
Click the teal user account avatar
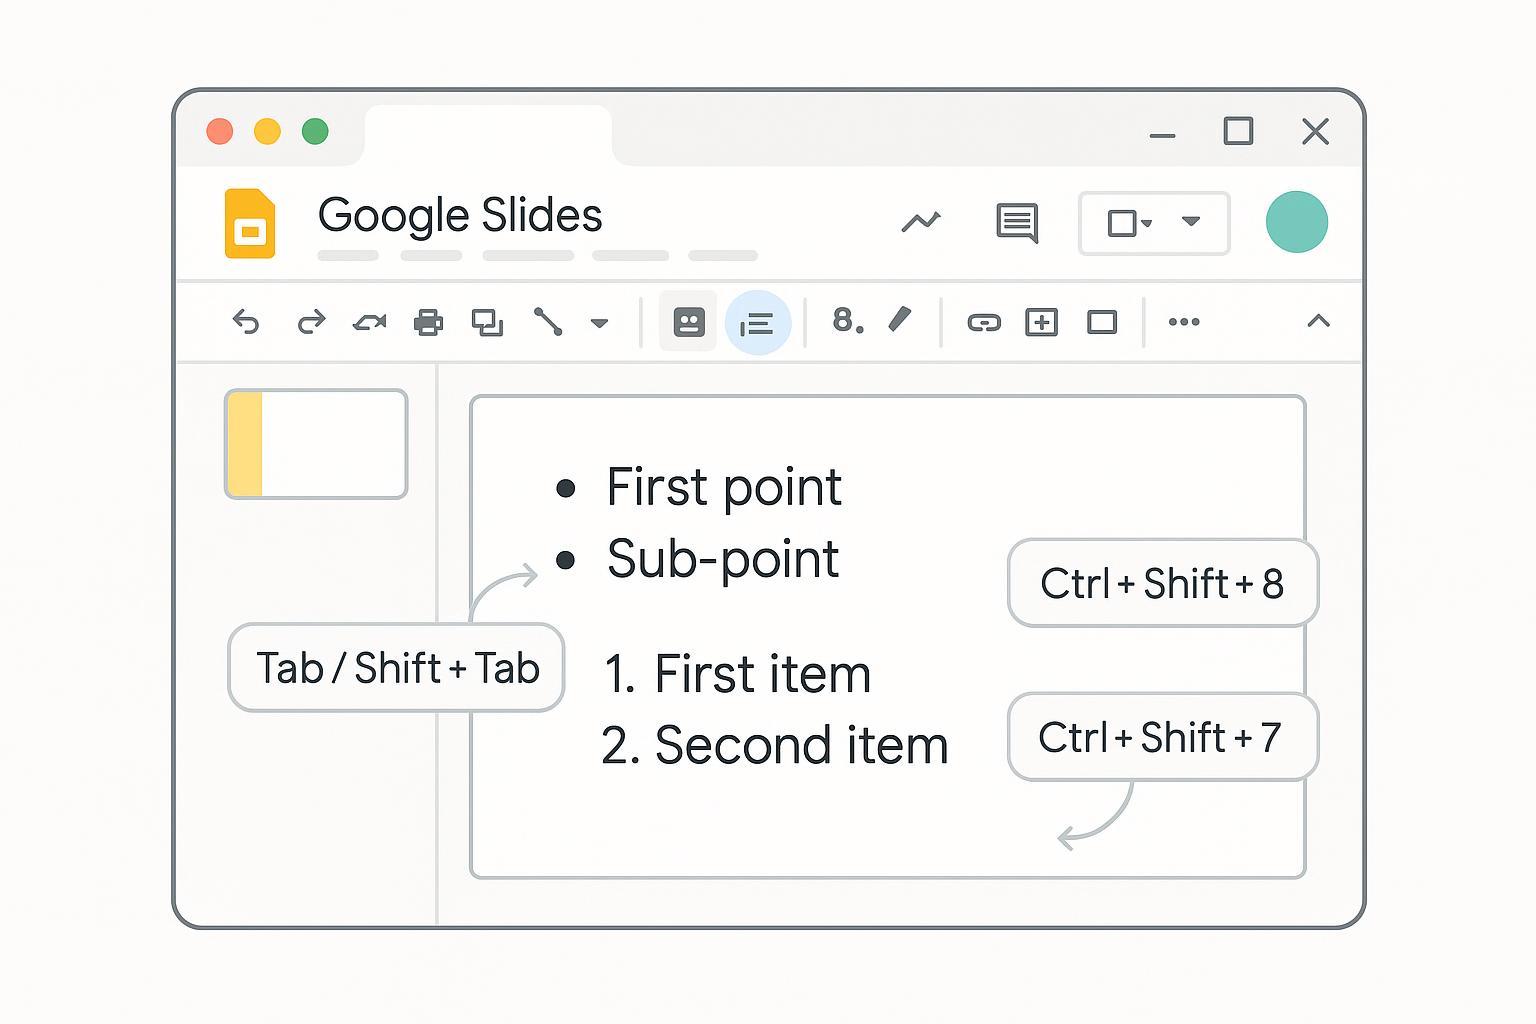1296,222
